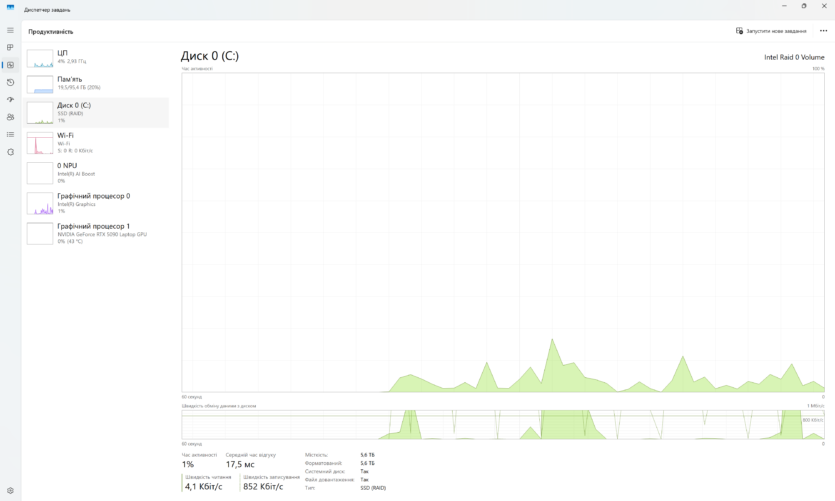Click the Форматований 5,6 ТБ value
Image resolution: width=835 pixels, height=501 pixels.
(x=367, y=463)
